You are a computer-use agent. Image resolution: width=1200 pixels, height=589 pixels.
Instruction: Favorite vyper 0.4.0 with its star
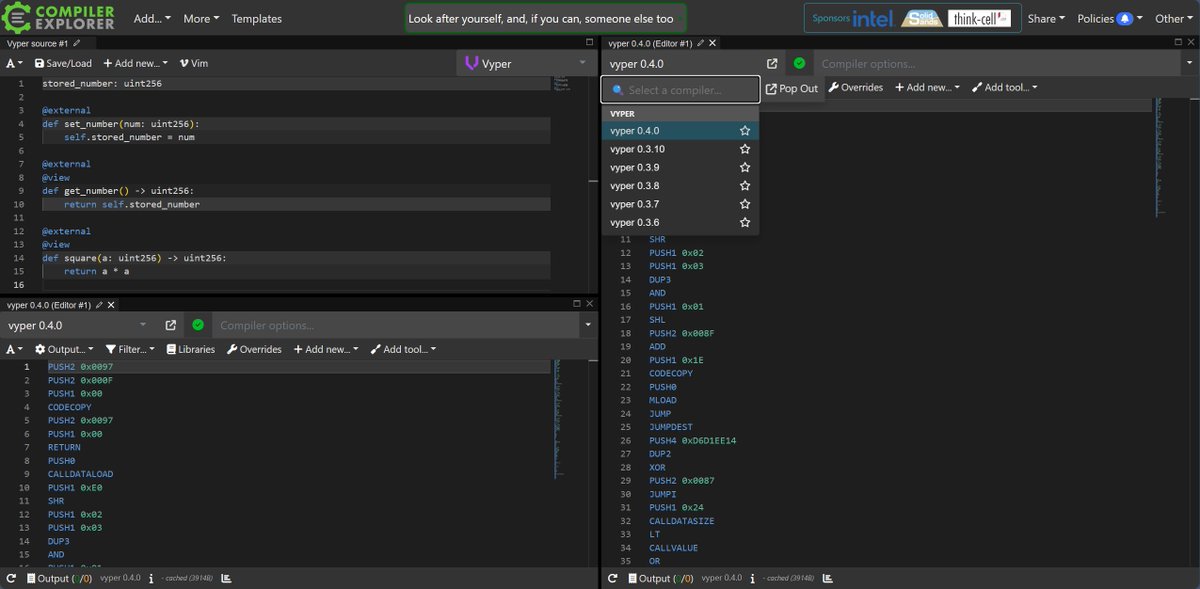point(745,131)
